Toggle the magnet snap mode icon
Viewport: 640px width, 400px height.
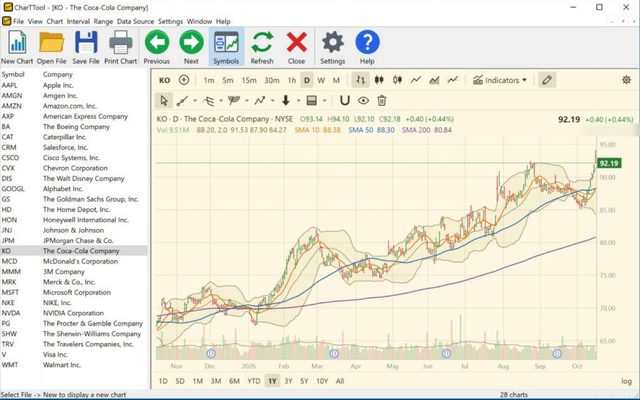345,100
